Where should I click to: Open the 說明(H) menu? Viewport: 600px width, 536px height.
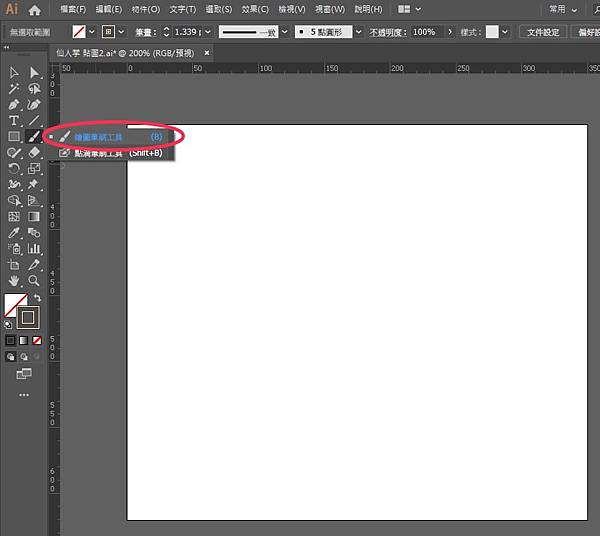[368, 9]
